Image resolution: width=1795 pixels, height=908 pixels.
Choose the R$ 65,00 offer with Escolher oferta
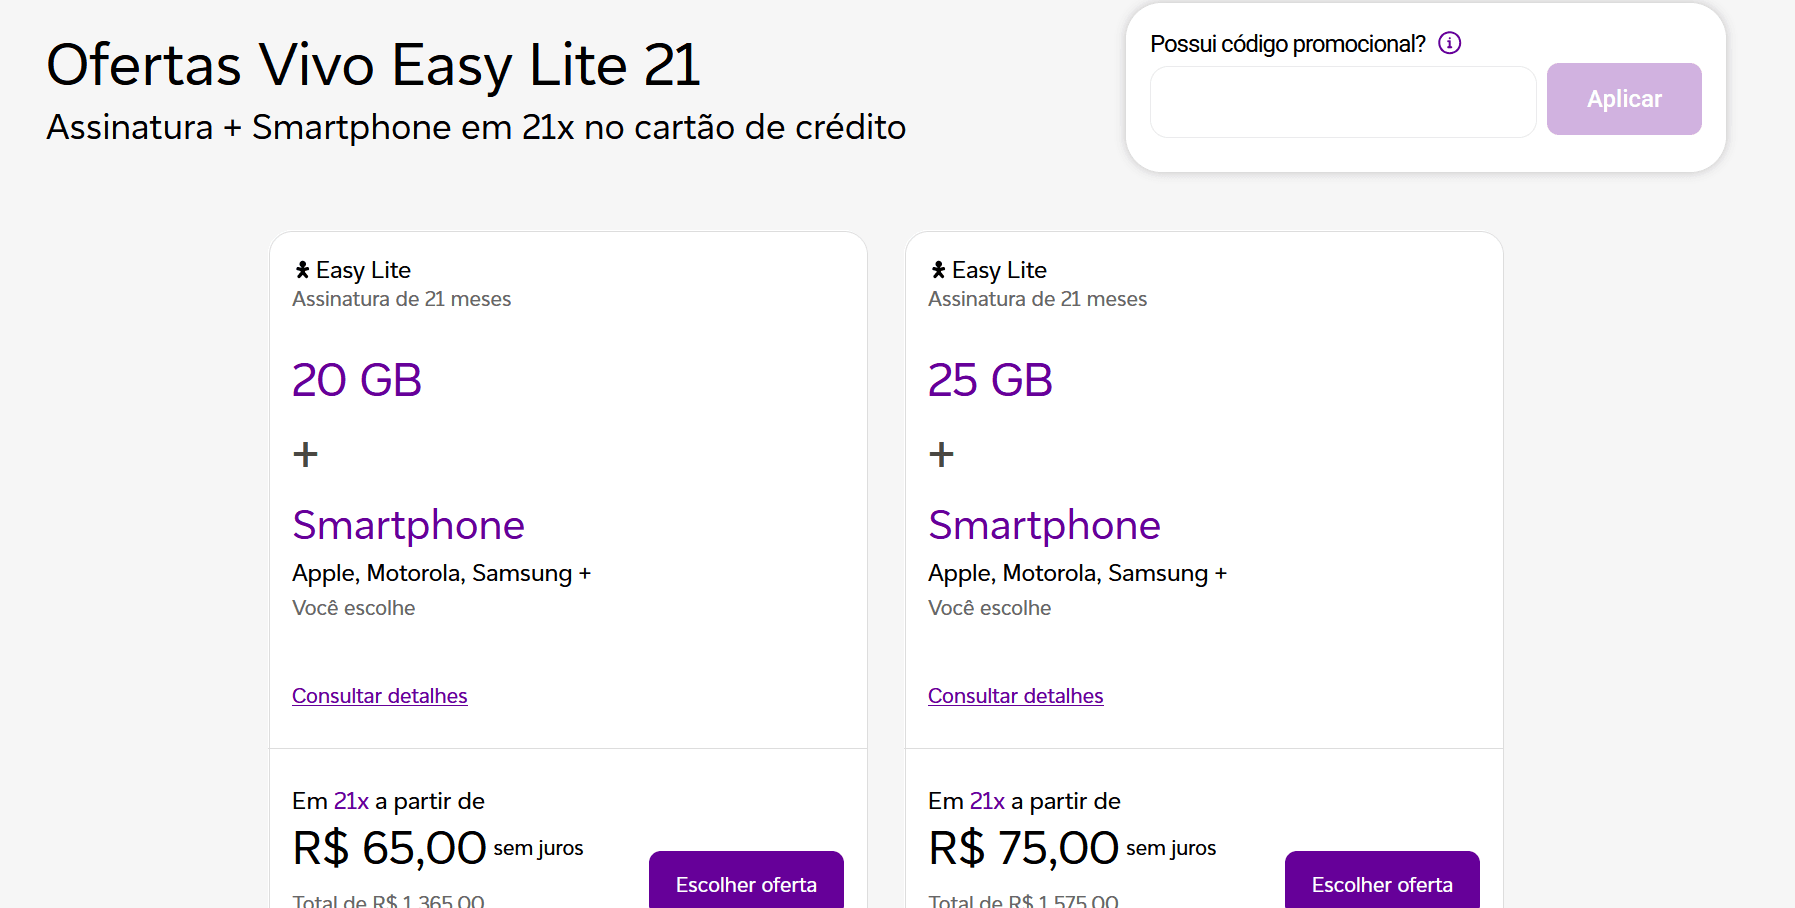[x=746, y=883]
